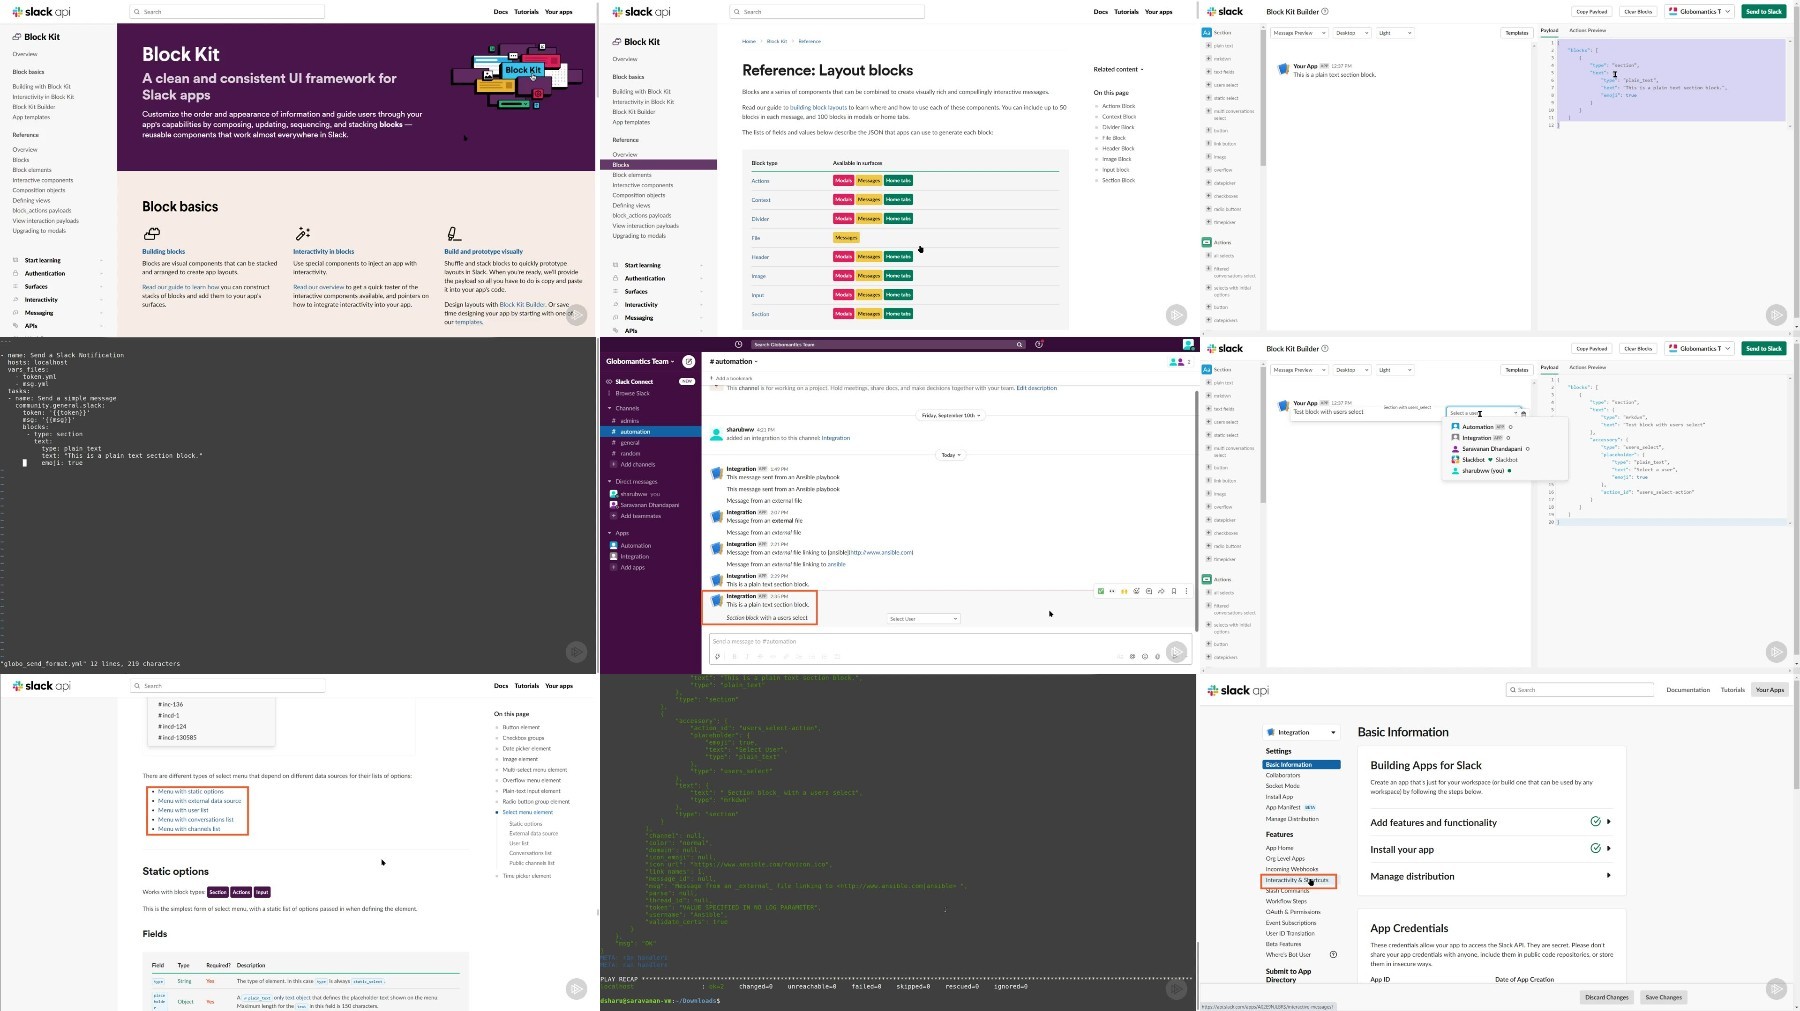Open add reaction picker on hovered message
Viewport: 1800px width, 1011px height.
(x=1136, y=591)
